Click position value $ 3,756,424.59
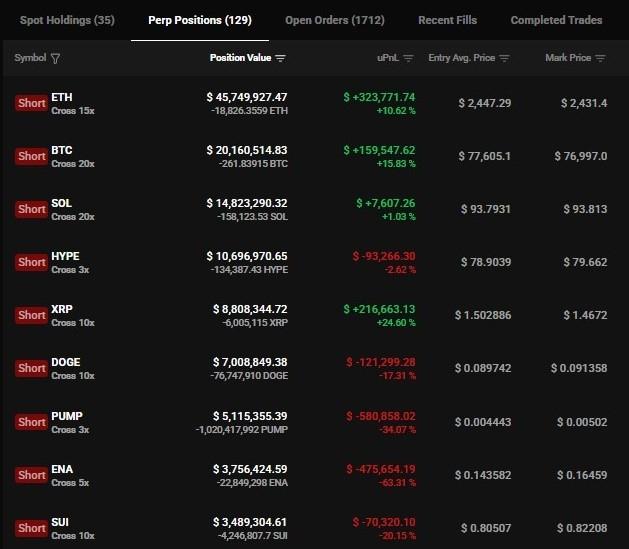629x549 pixels. click(x=250, y=469)
